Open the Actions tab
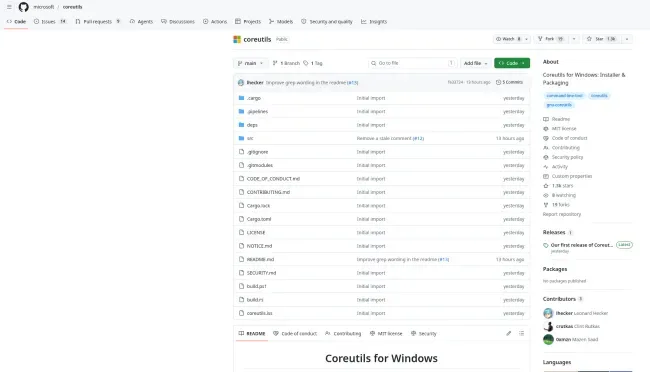 215,22
